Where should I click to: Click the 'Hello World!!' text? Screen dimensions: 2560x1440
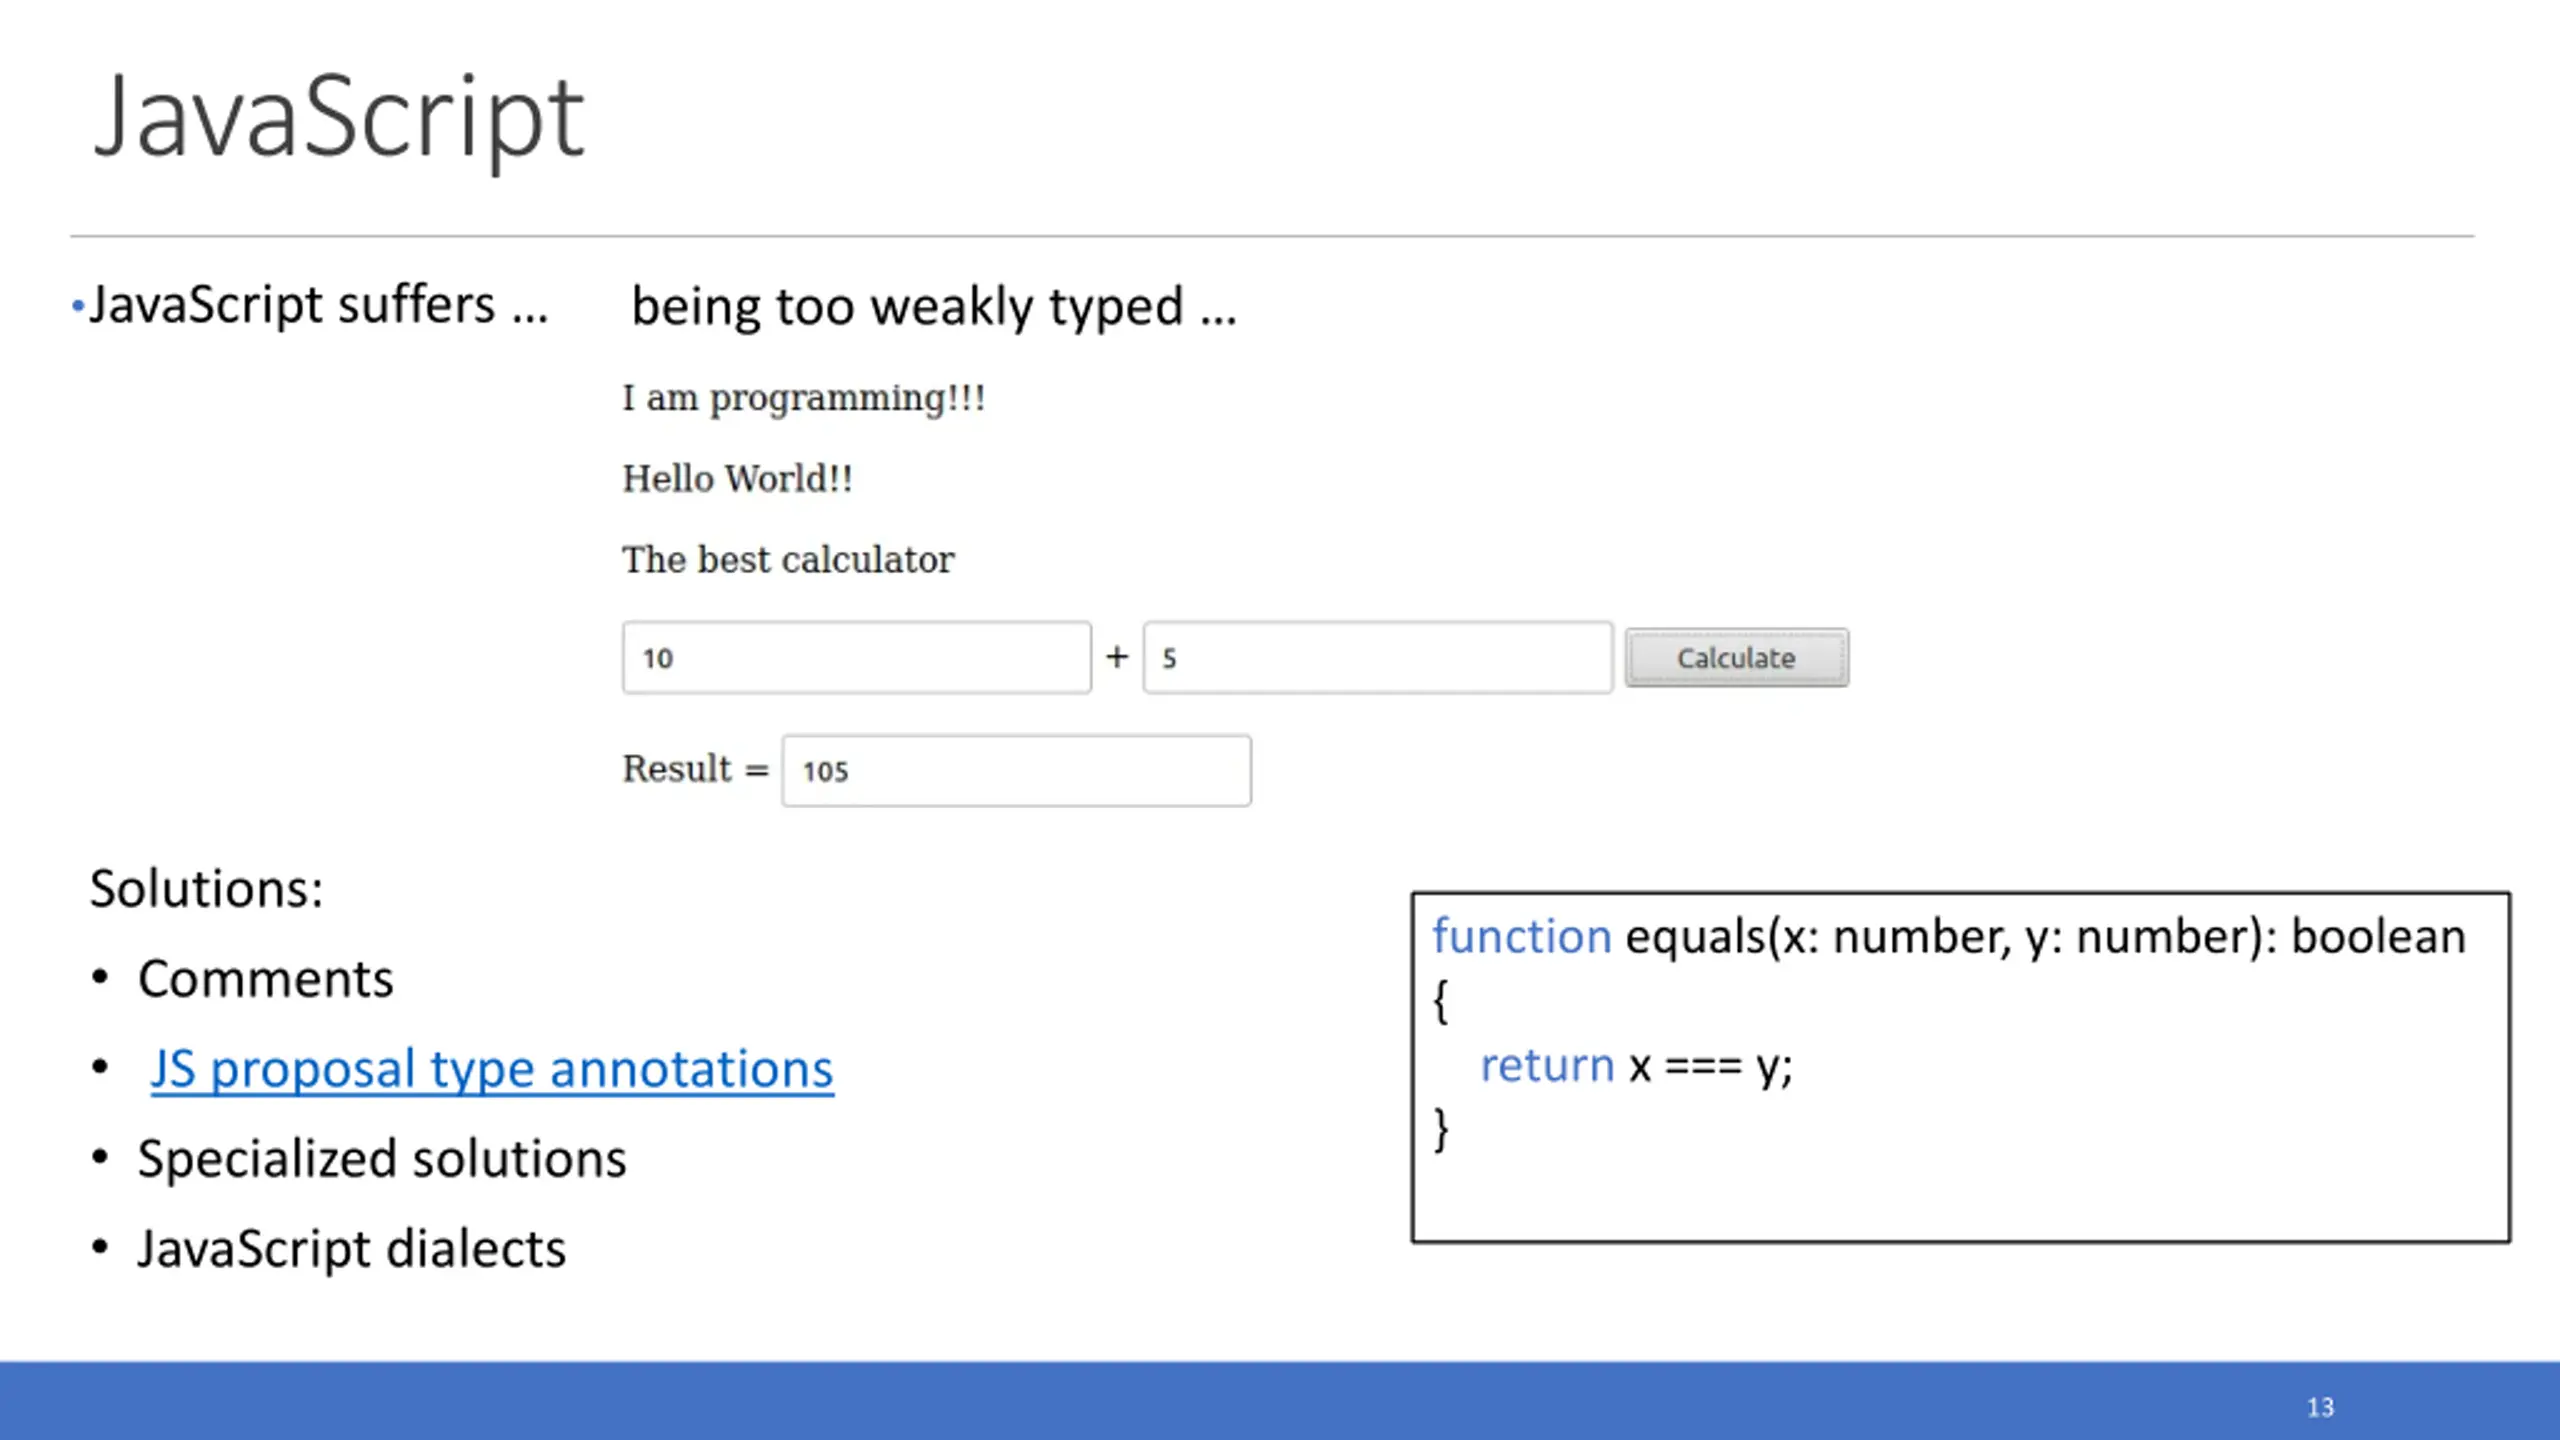point(738,479)
